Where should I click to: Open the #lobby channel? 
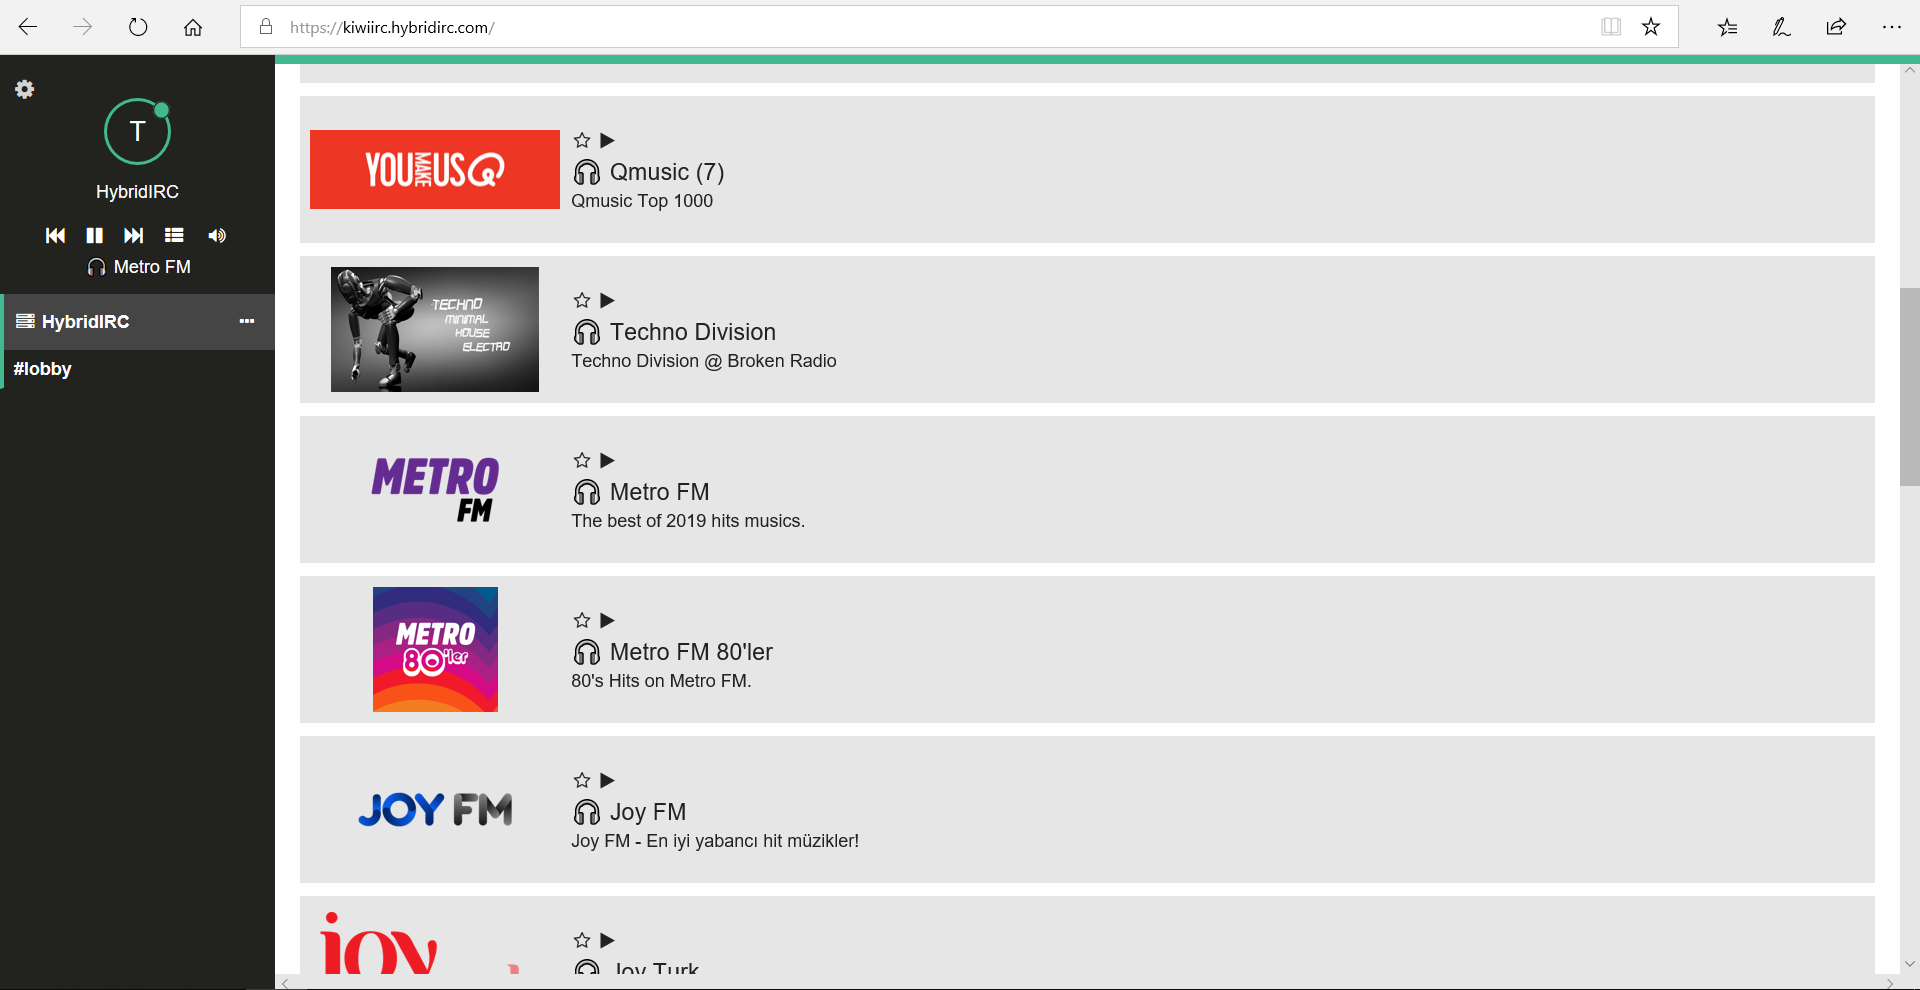tap(138, 369)
